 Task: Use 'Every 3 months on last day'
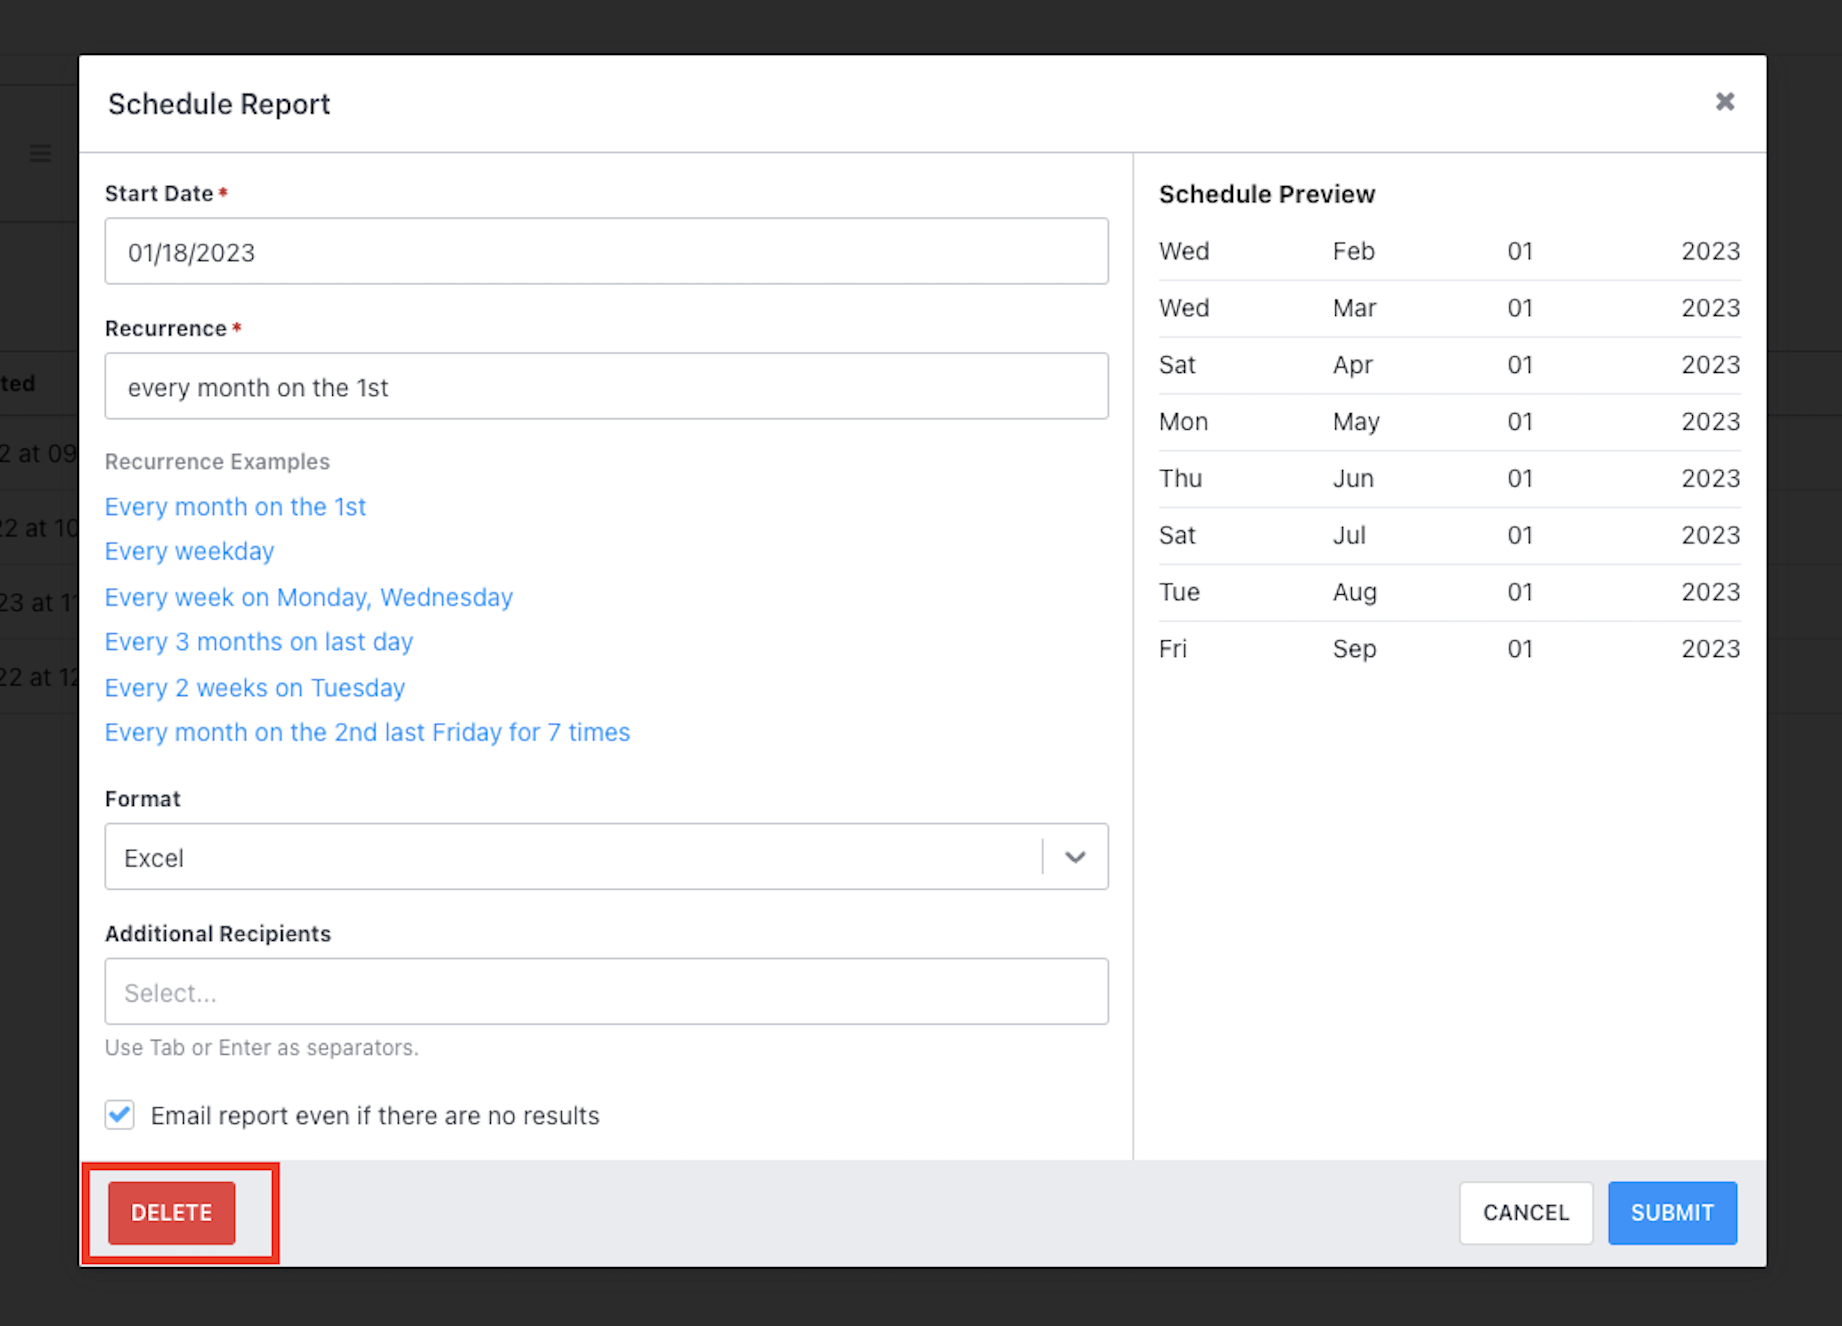tap(258, 642)
